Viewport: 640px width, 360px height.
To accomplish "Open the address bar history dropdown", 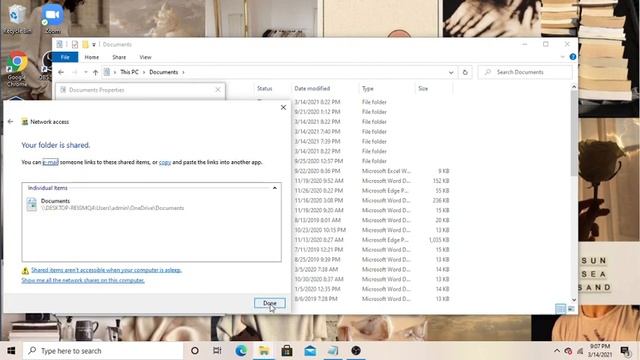I will pyautogui.click(x=451, y=72).
